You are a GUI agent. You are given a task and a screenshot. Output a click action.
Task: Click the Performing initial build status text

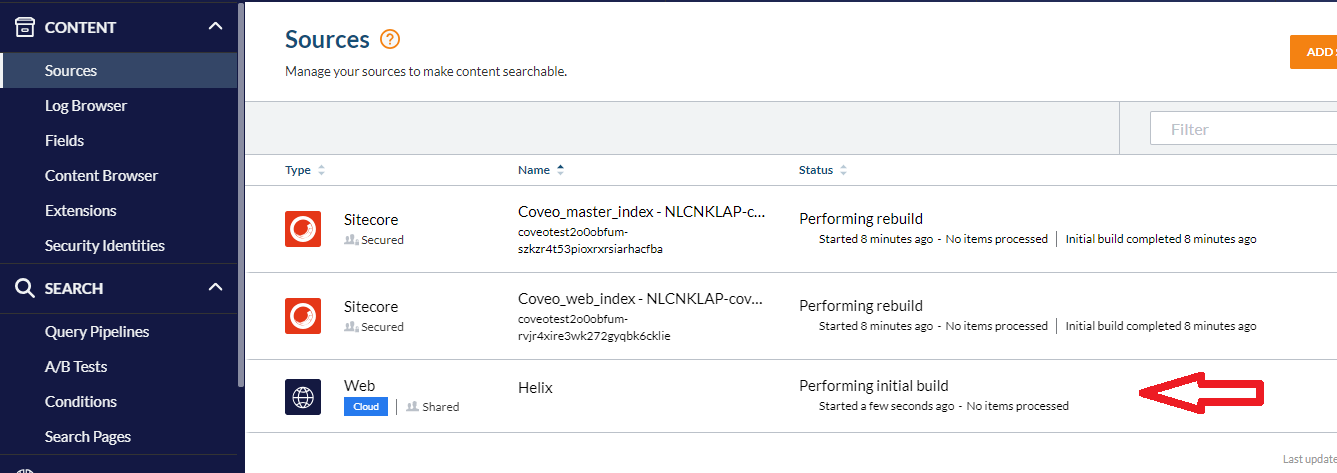coord(874,386)
